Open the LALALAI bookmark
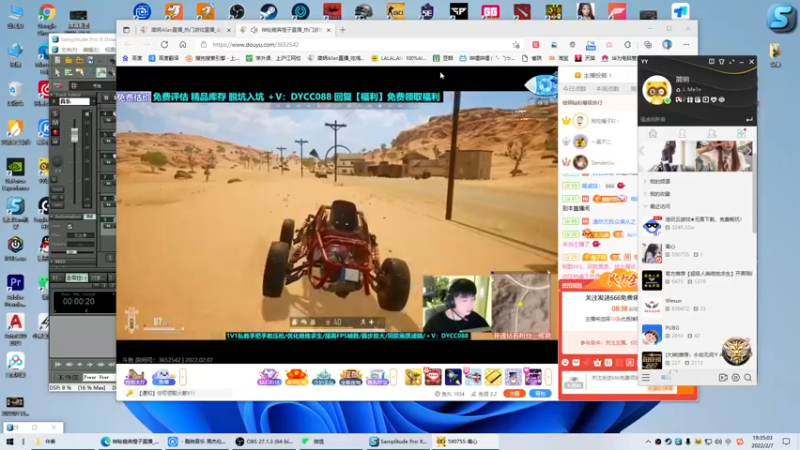Viewport: 800px width, 450px height. [398, 58]
